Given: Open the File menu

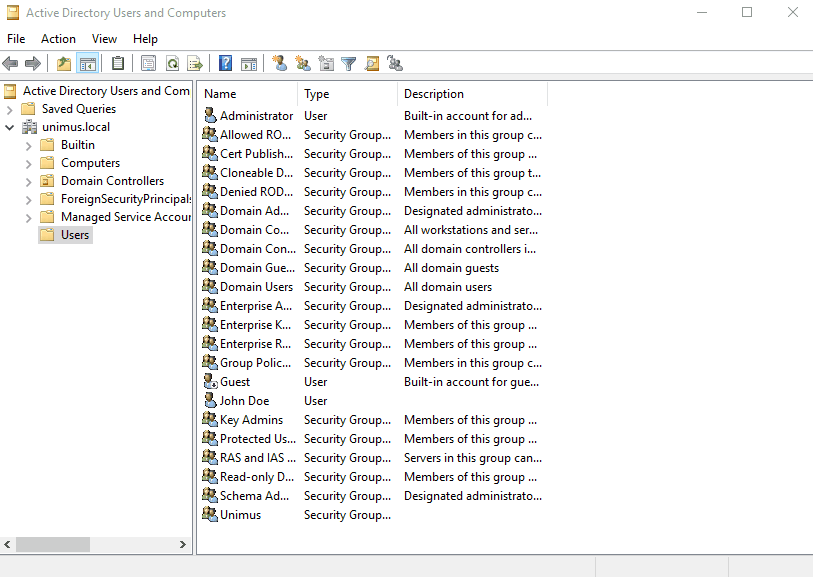Looking at the screenshot, I should pyautogui.click(x=16, y=39).
